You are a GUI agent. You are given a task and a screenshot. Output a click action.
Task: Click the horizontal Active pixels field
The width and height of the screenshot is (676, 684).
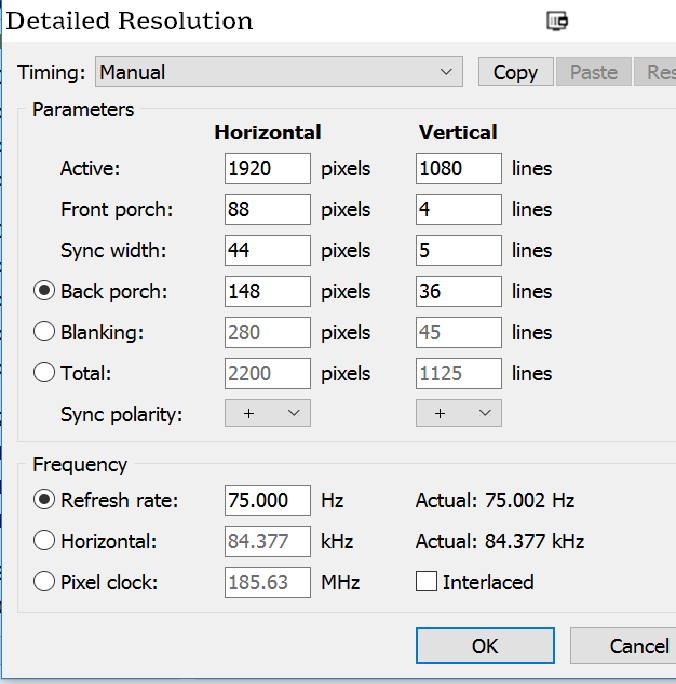coord(267,168)
